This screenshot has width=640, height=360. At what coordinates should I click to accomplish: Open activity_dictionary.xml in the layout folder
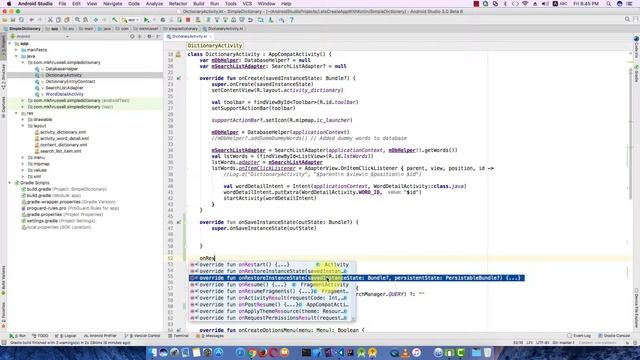[63, 132]
